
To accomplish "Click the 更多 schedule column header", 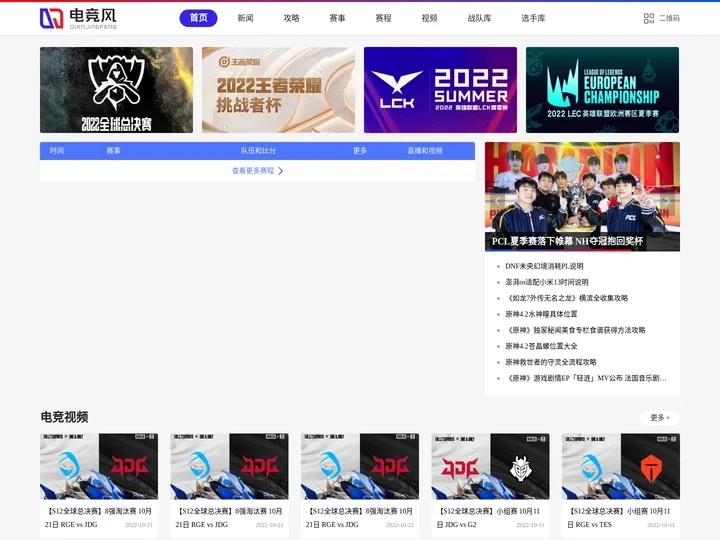I will pos(360,151).
